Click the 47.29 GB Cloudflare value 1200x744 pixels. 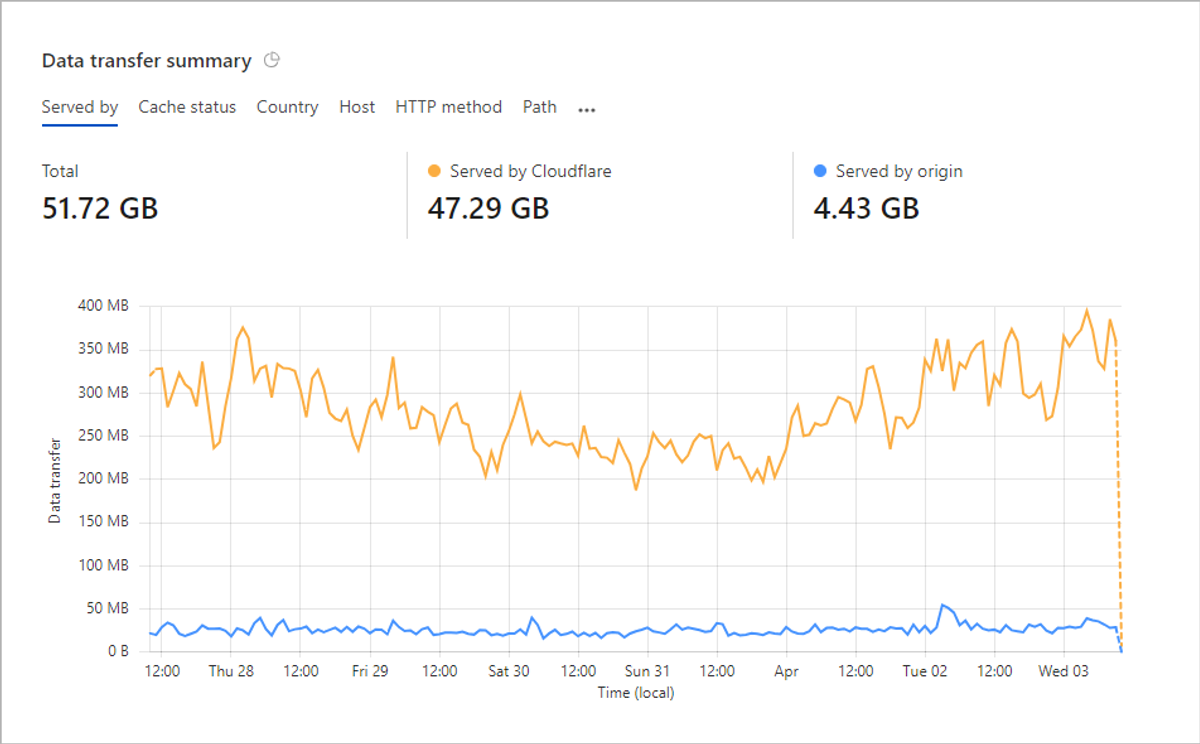(x=488, y=208)
